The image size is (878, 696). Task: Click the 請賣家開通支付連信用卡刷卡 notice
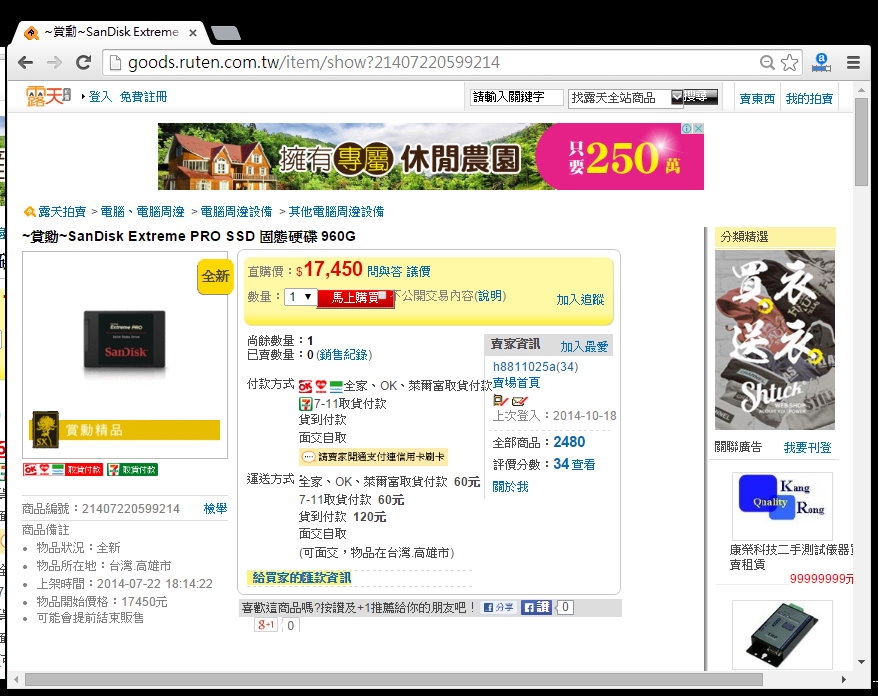click(373, 457)
